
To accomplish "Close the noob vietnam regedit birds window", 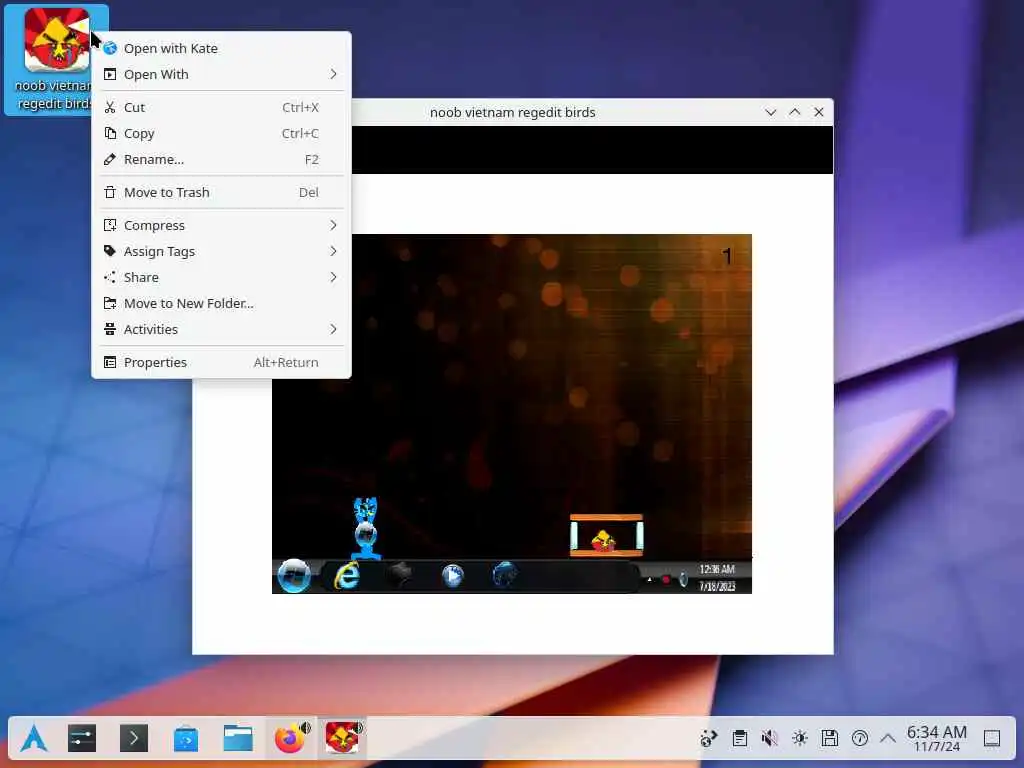I will coord(819,112).
